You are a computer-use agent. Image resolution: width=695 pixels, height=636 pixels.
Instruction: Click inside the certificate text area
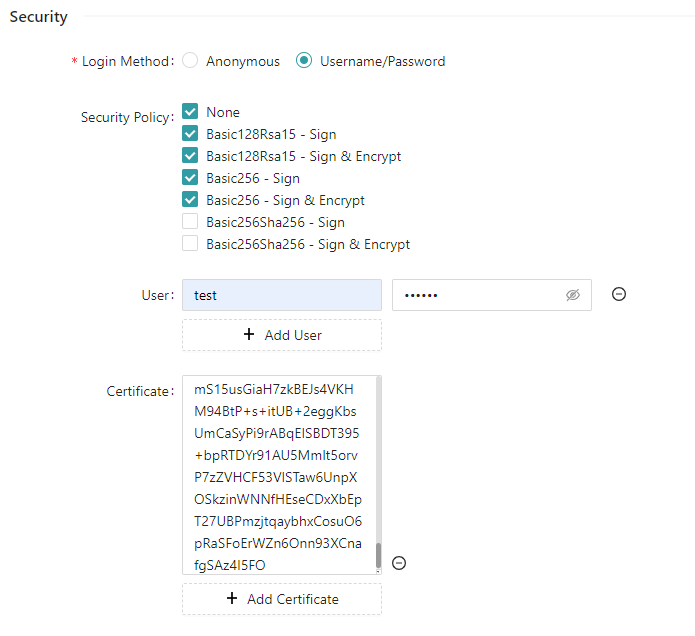pos(279,475)
